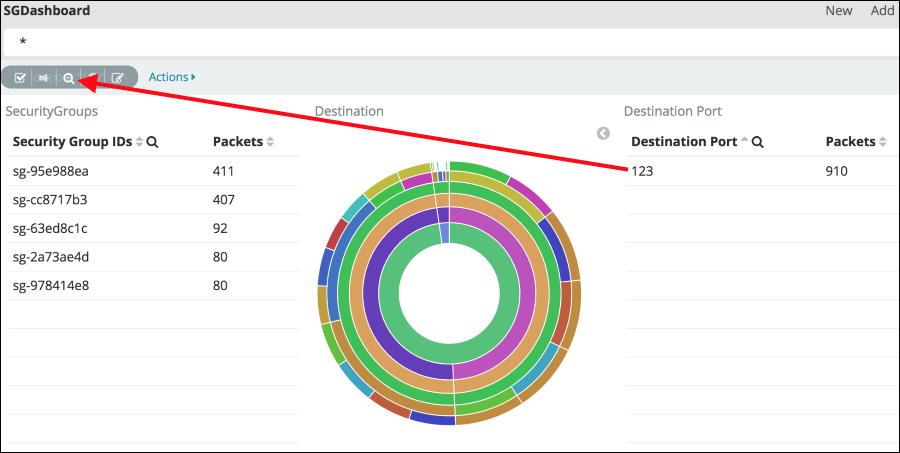Sort SecurityGroups table by Packets arrows
The image size is (900, 453).
pyautogui.click(x=270, y=142)
